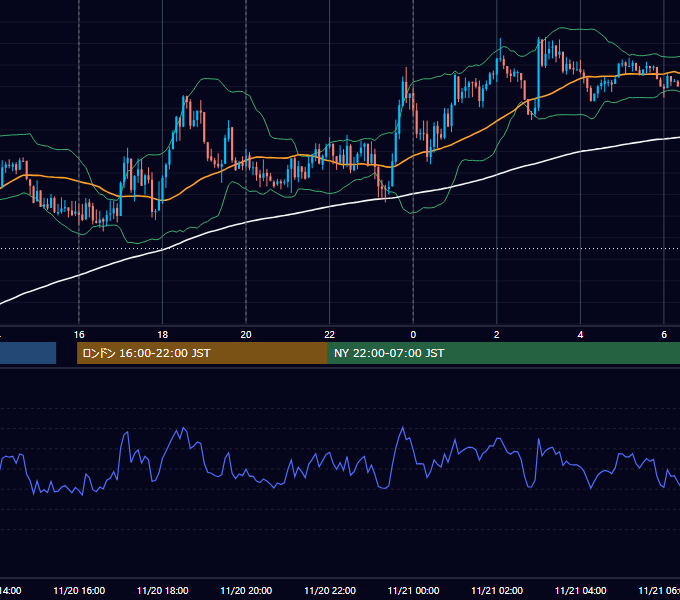The height and width of the screenshot is (600, 680).
Task: Click the '11/21 04:00' timestamp label
Action: tap(581, 590)
